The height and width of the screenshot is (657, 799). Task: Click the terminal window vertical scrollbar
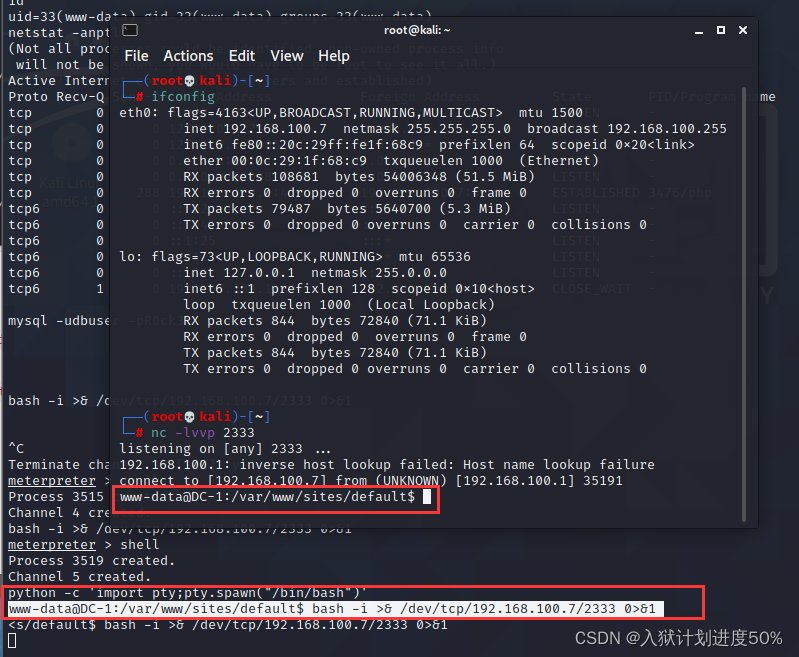coord(744,304)
